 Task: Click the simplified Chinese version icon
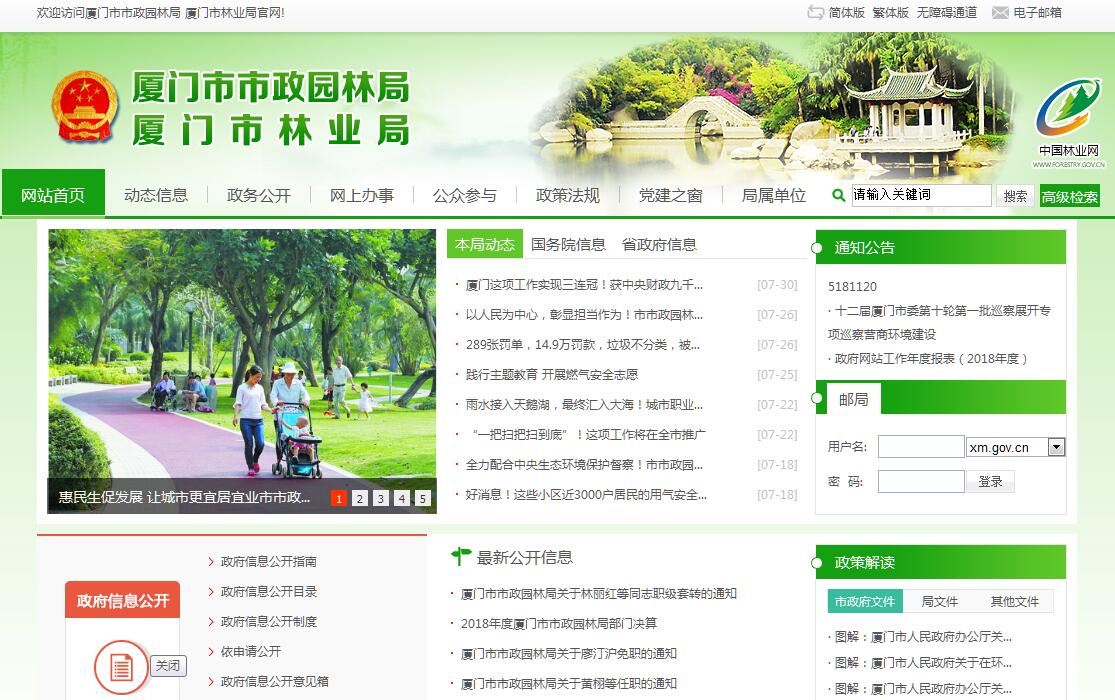[815, 13]
